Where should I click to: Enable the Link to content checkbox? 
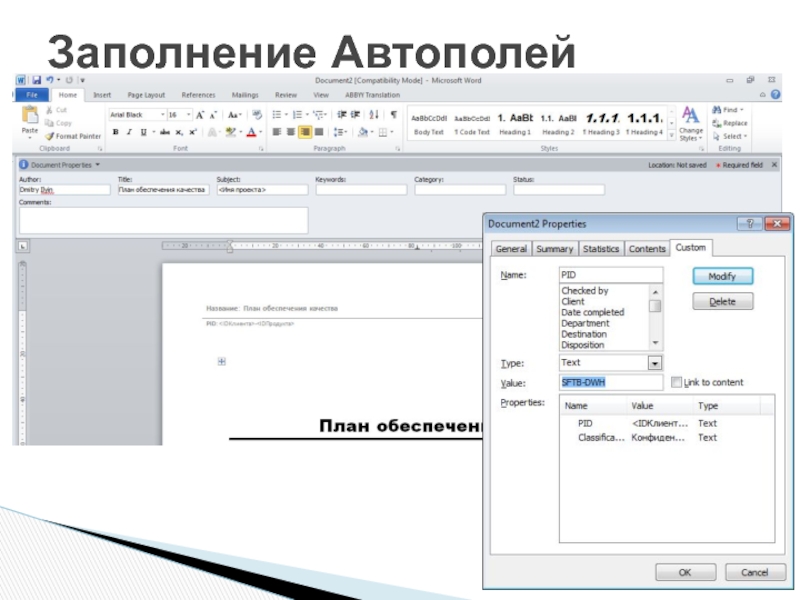677,382
